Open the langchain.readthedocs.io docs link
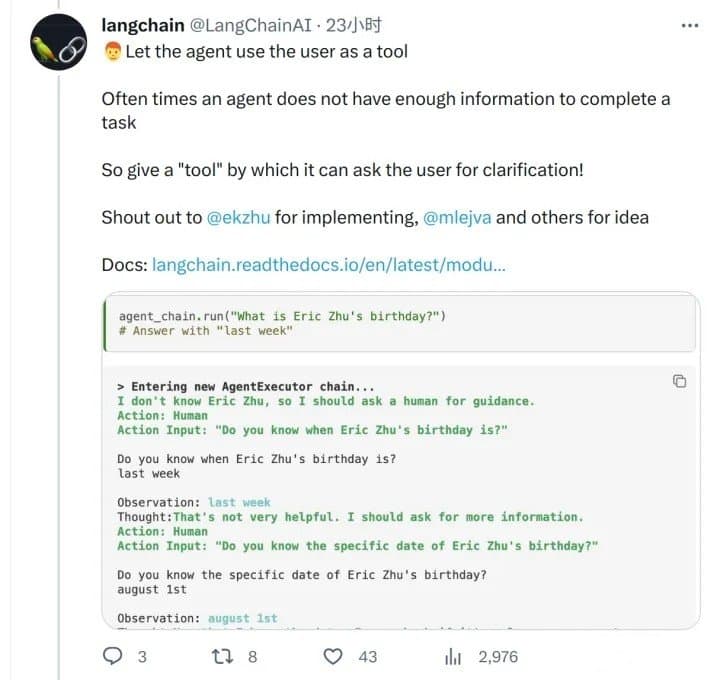The image size is (720, 680). [x=328, y=265]
